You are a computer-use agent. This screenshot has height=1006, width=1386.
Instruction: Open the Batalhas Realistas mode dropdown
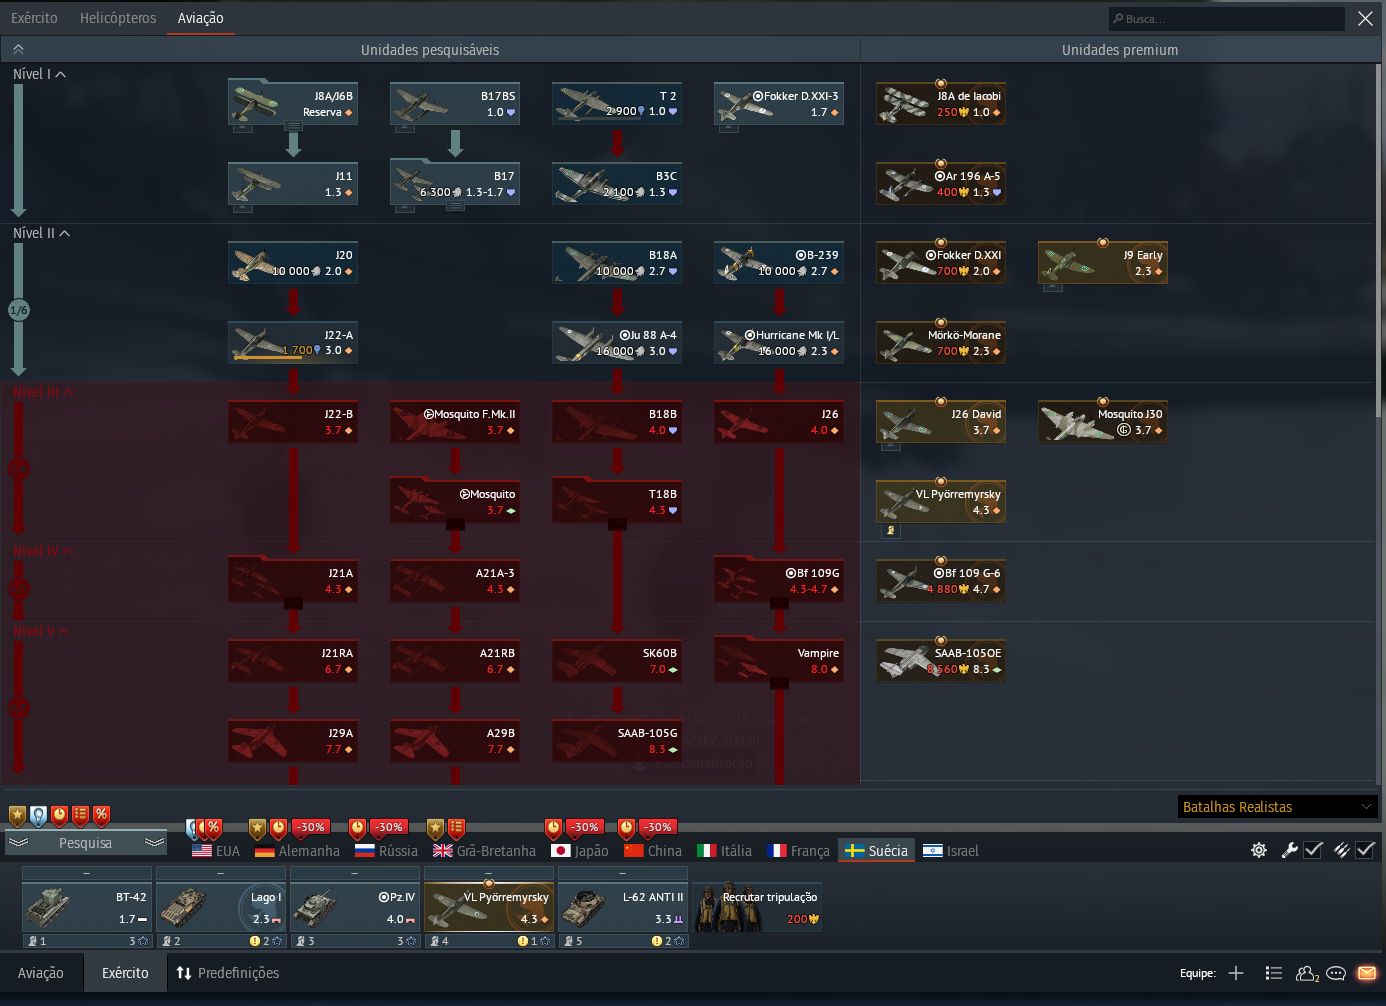tap(1278, 807)
